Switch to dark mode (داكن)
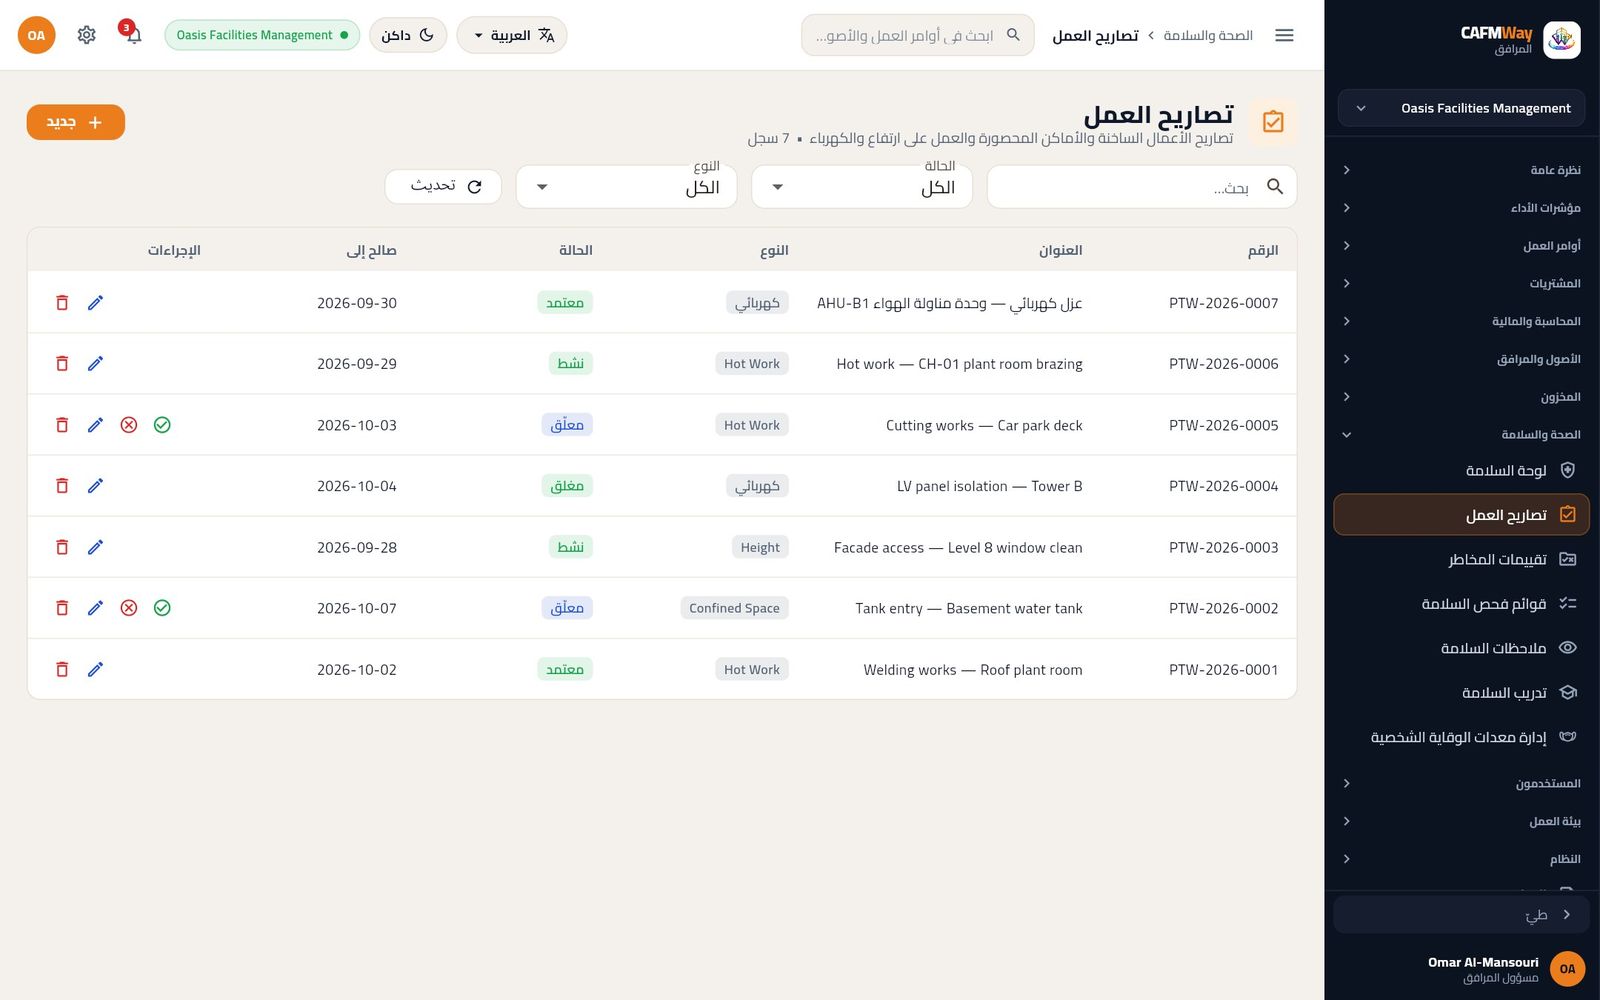This screenshot has height=1000, width=1600. click(408, 35)
